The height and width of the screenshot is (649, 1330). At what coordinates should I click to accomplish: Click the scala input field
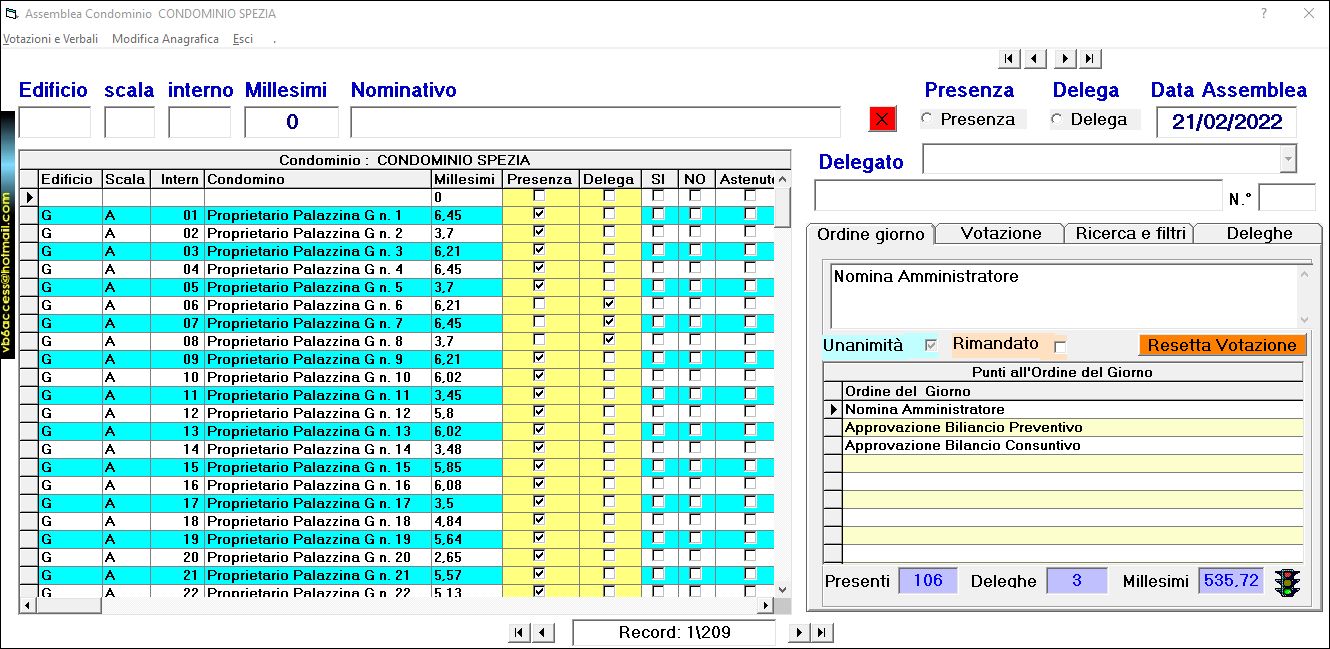tap(129, 122)
